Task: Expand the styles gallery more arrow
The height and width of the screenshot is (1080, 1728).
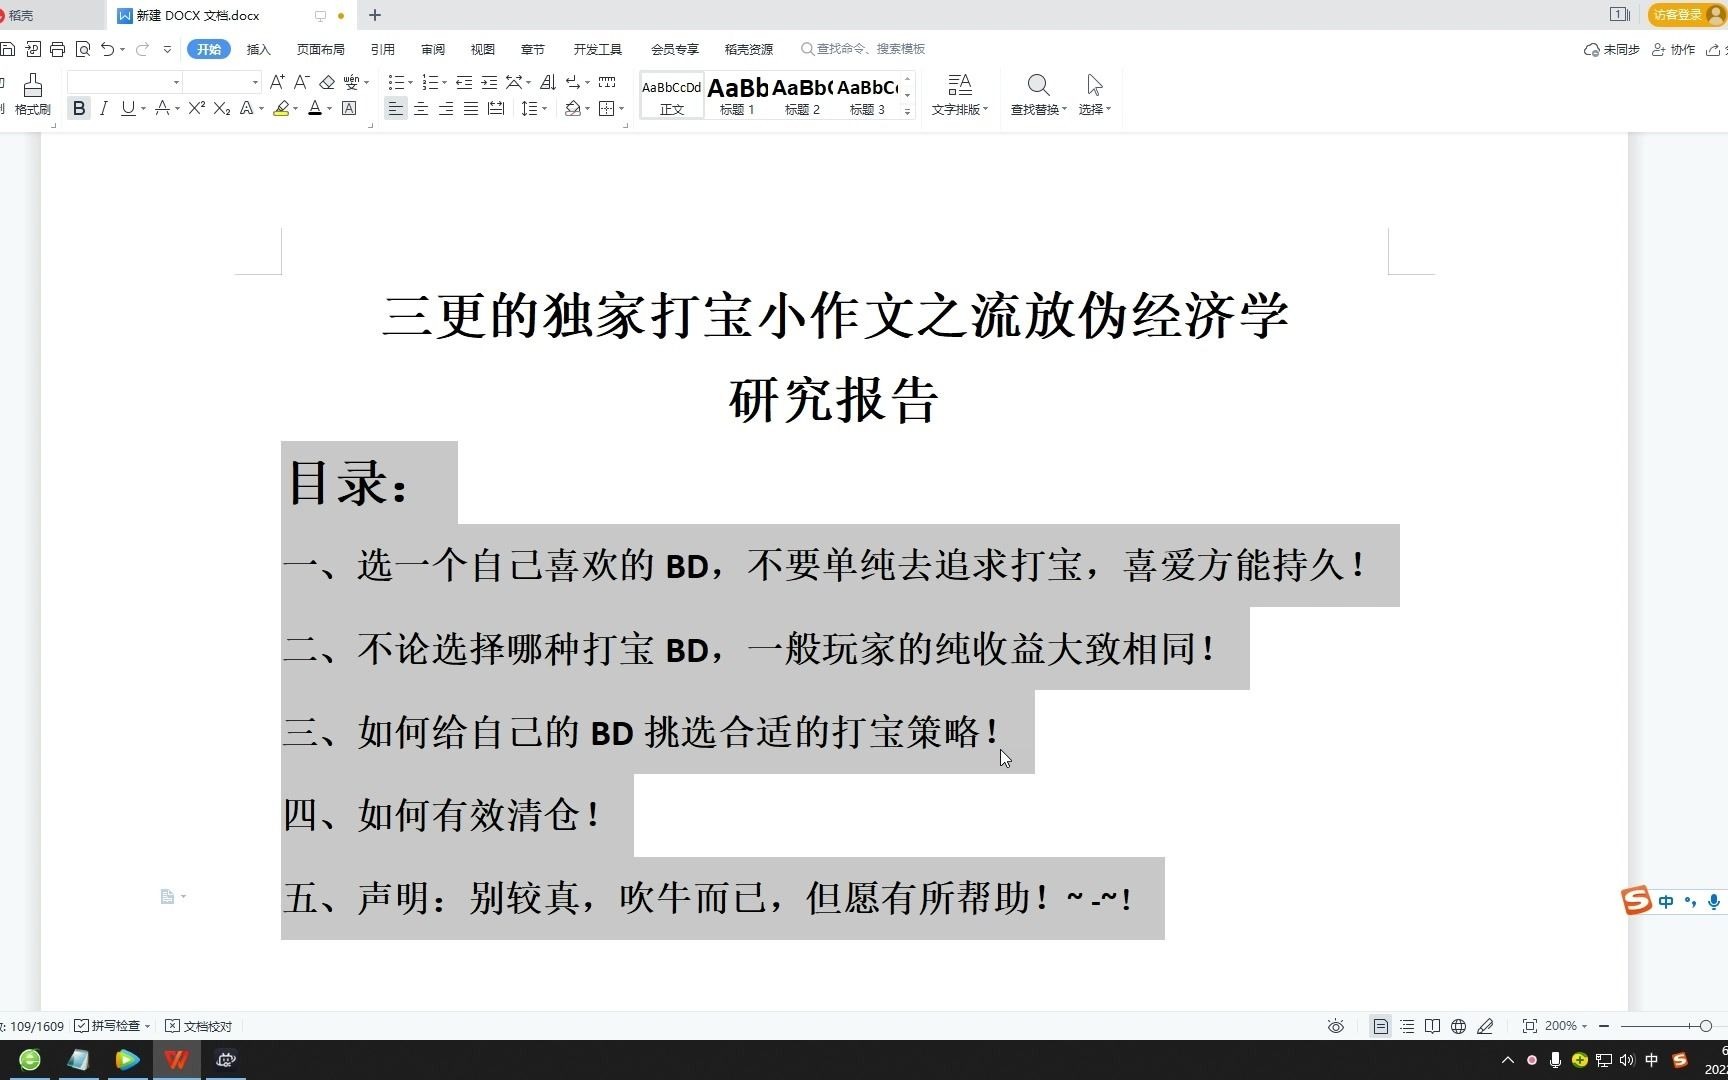Action: tap(907, 111)
